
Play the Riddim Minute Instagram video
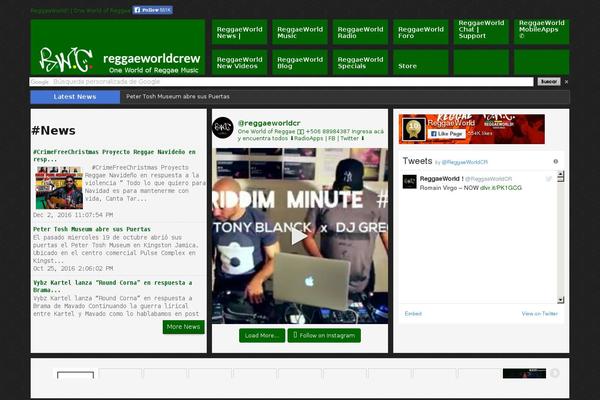point(299,236)
